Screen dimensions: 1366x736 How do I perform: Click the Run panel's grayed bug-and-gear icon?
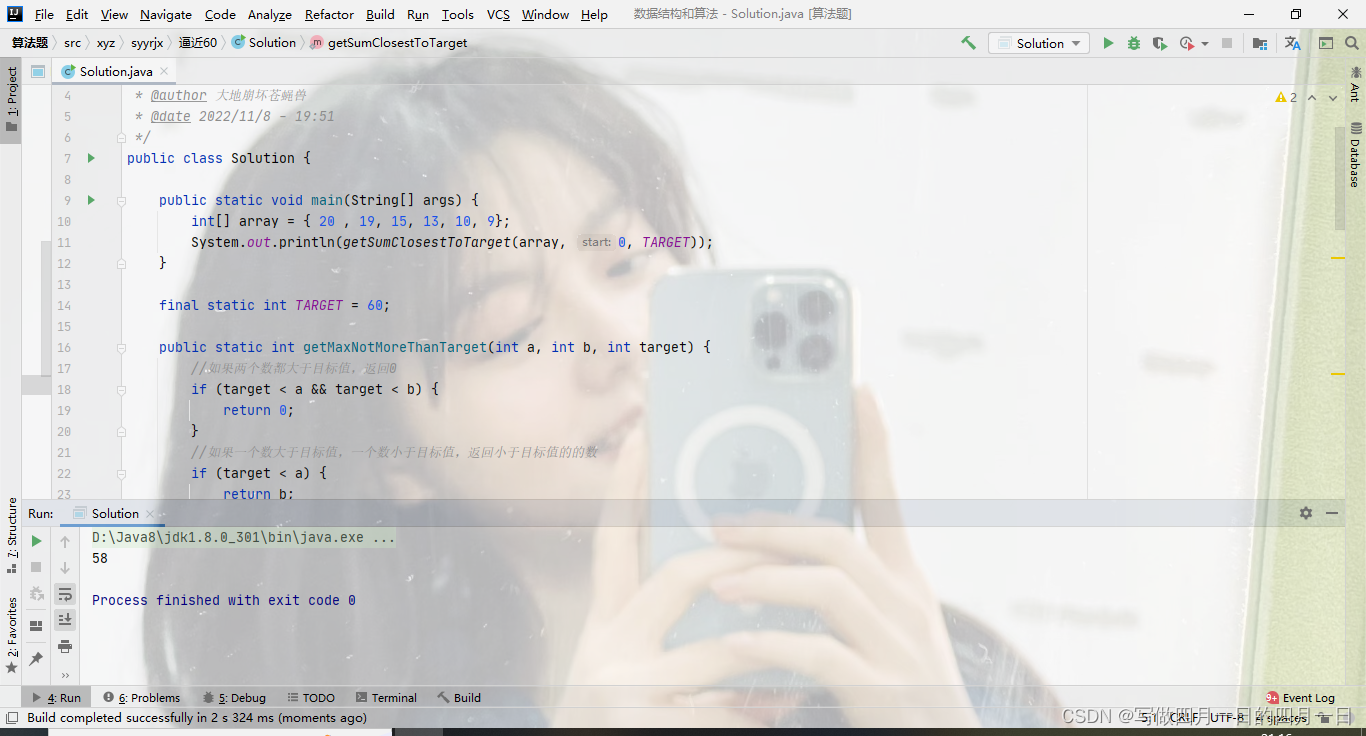37,593
